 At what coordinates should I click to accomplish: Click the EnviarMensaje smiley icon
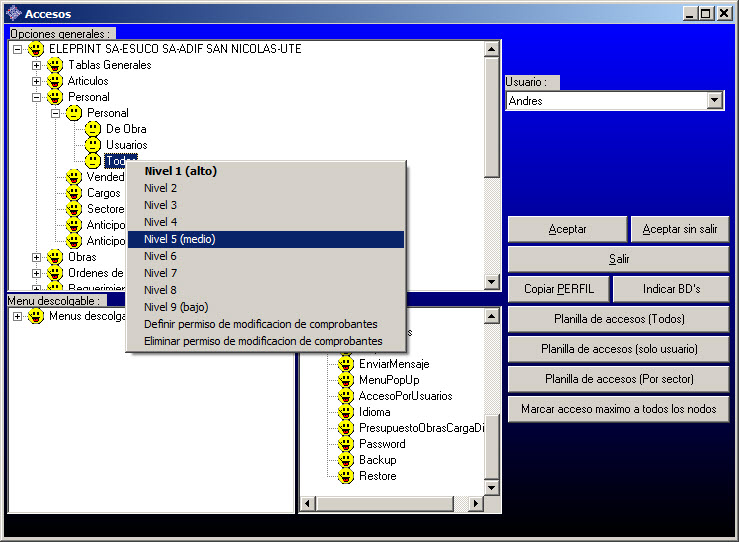pyautogui.click(x=346, y=364)
